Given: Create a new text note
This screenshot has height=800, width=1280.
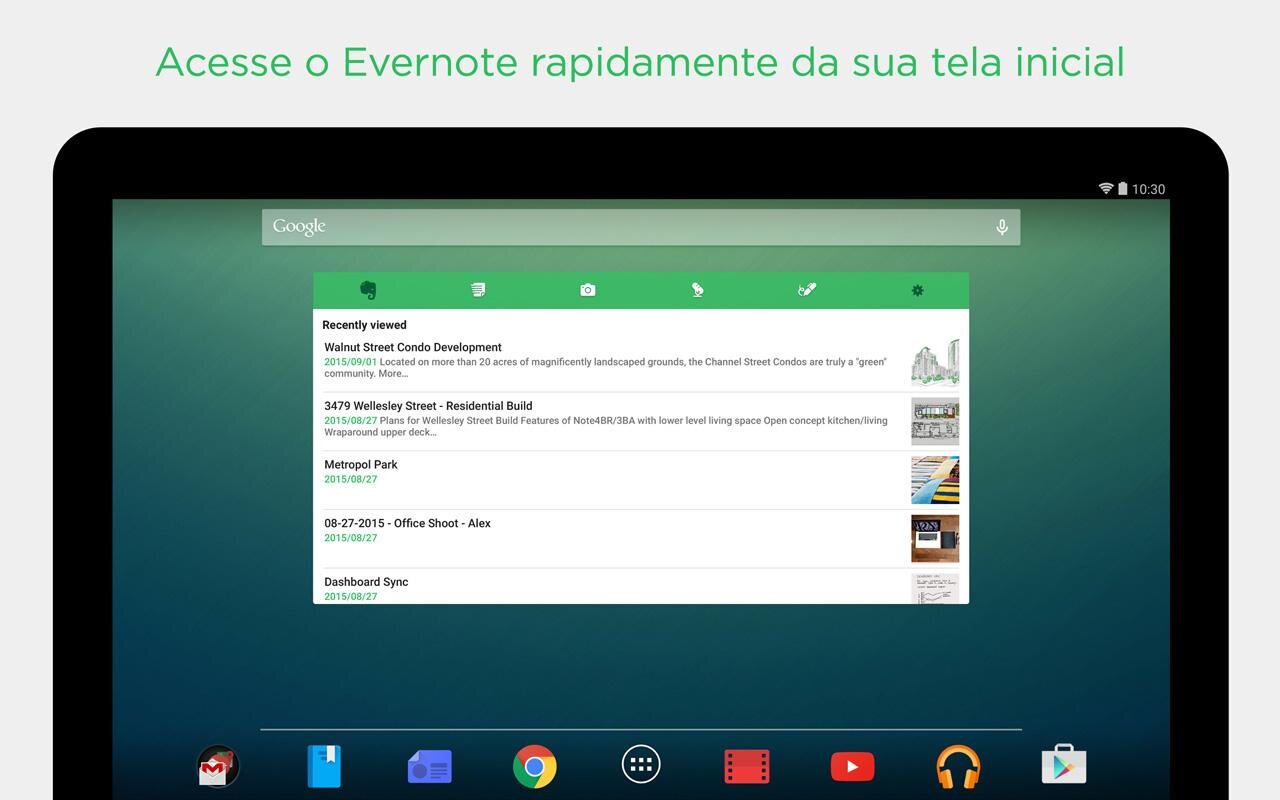Looking at the screenshot, I should 478,290.
